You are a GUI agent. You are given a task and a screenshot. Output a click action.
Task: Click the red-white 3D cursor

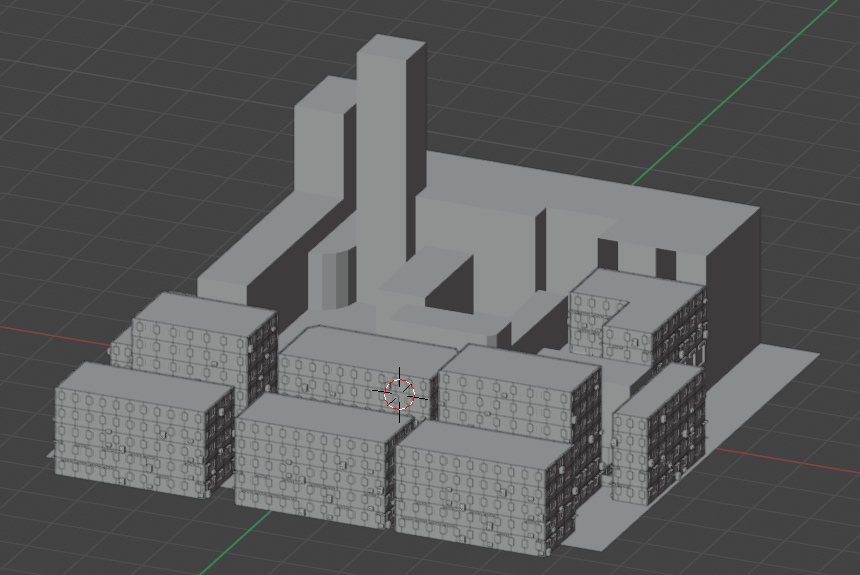[x=399, y=394]
